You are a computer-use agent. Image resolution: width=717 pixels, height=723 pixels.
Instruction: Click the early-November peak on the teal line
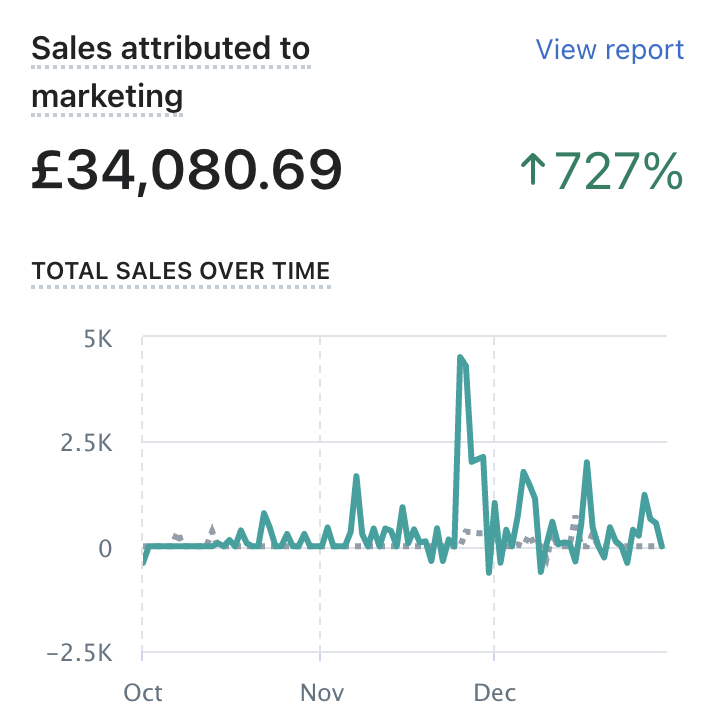click(356, 477)
